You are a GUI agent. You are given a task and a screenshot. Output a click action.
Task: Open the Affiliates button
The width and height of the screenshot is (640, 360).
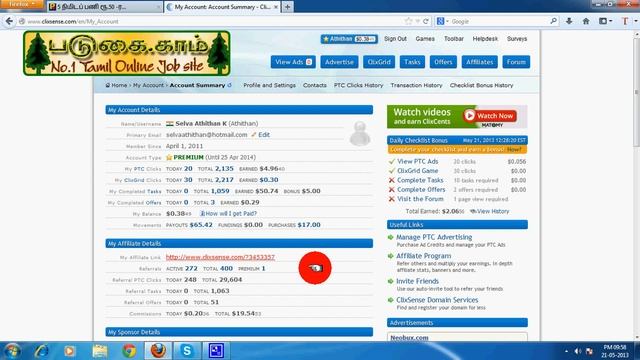(480, 62)
